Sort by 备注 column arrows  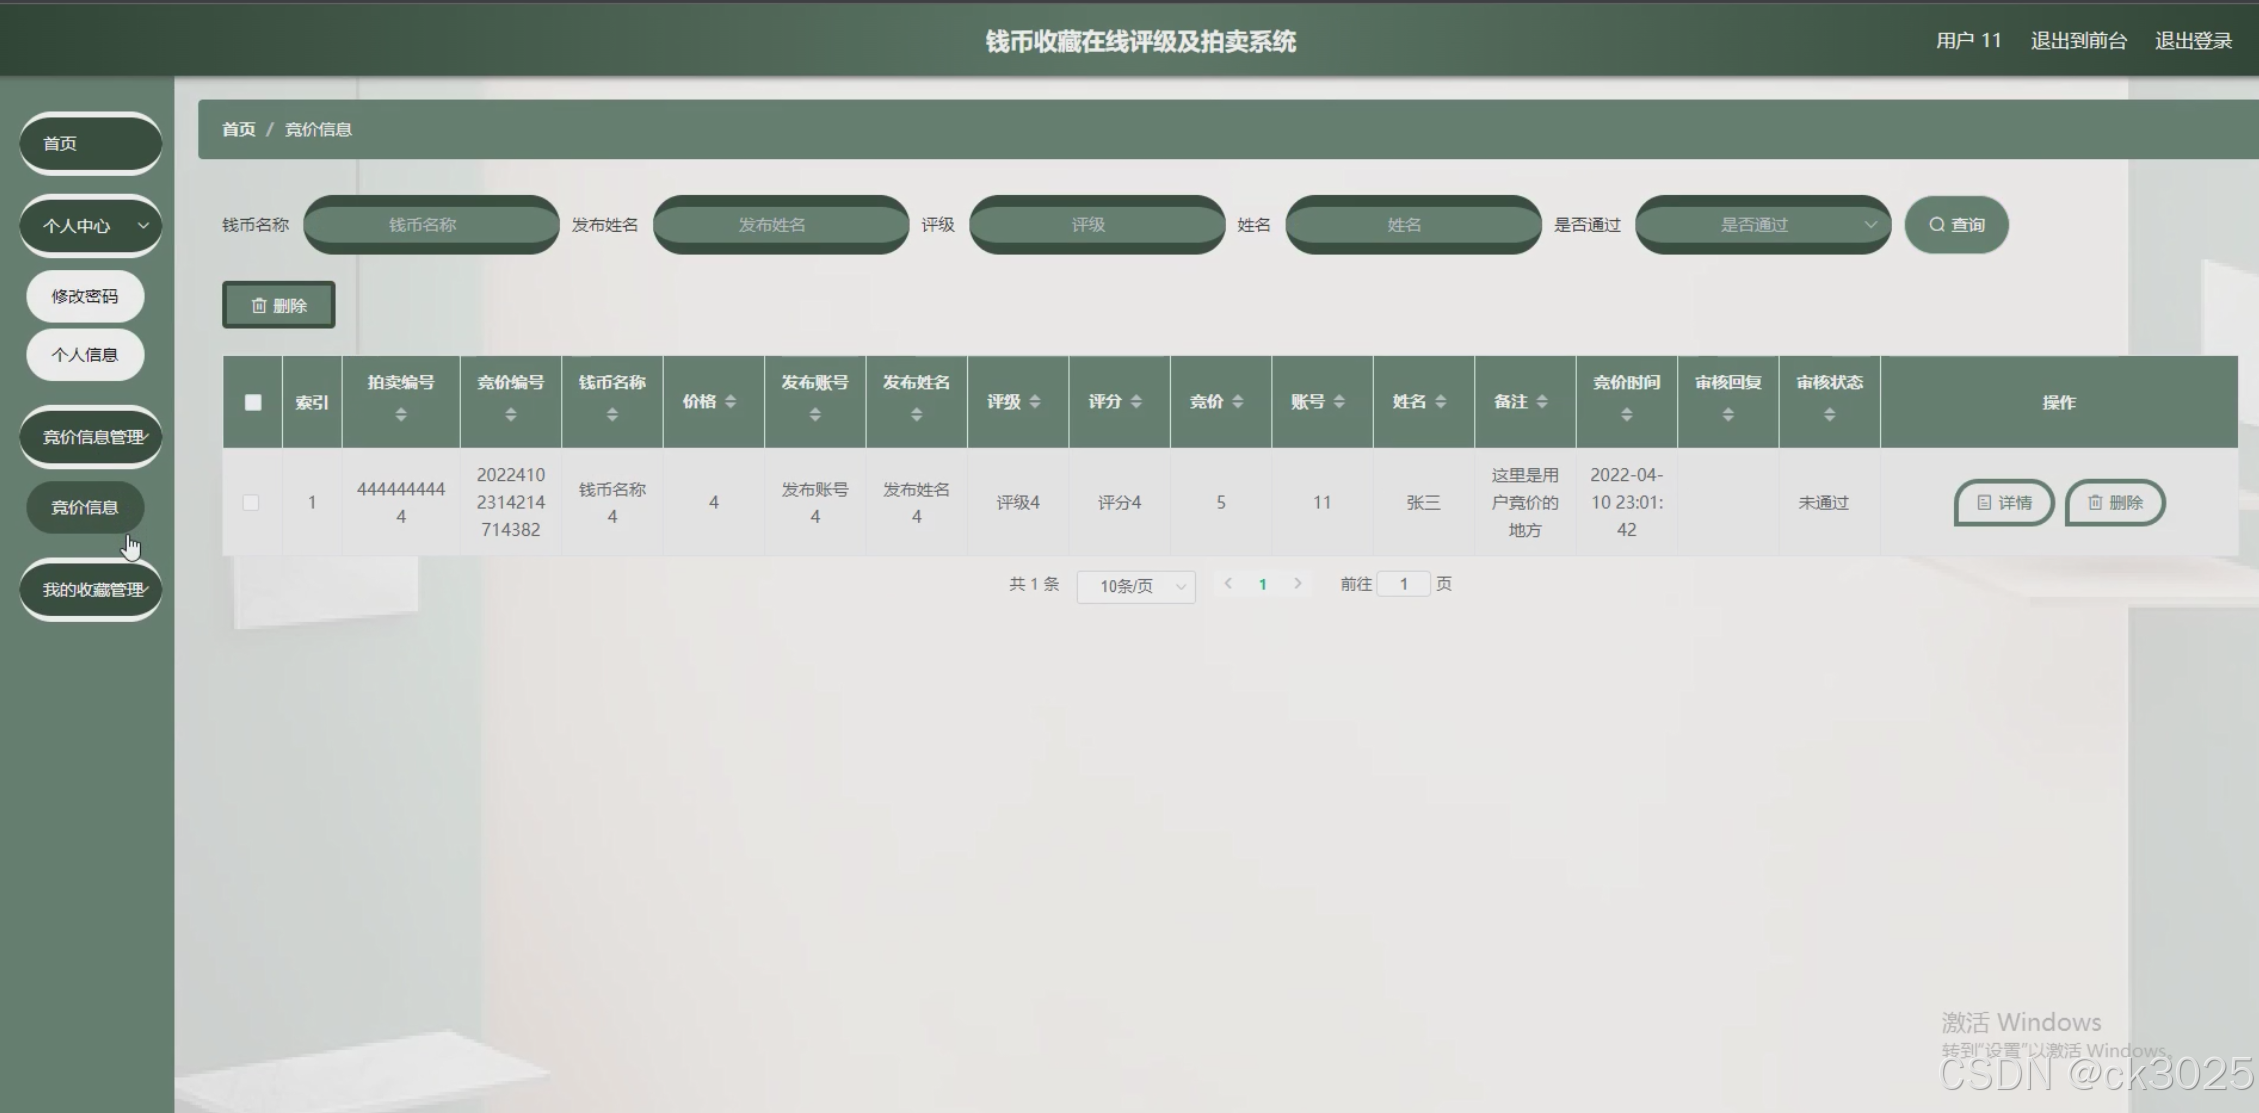pos(1542,401)
